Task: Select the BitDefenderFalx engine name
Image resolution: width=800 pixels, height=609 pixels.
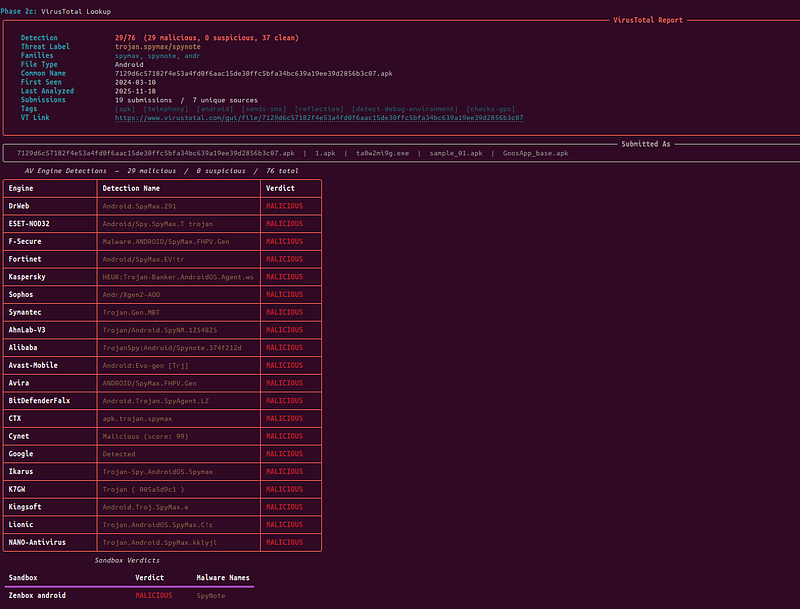Action: point(39,401)
